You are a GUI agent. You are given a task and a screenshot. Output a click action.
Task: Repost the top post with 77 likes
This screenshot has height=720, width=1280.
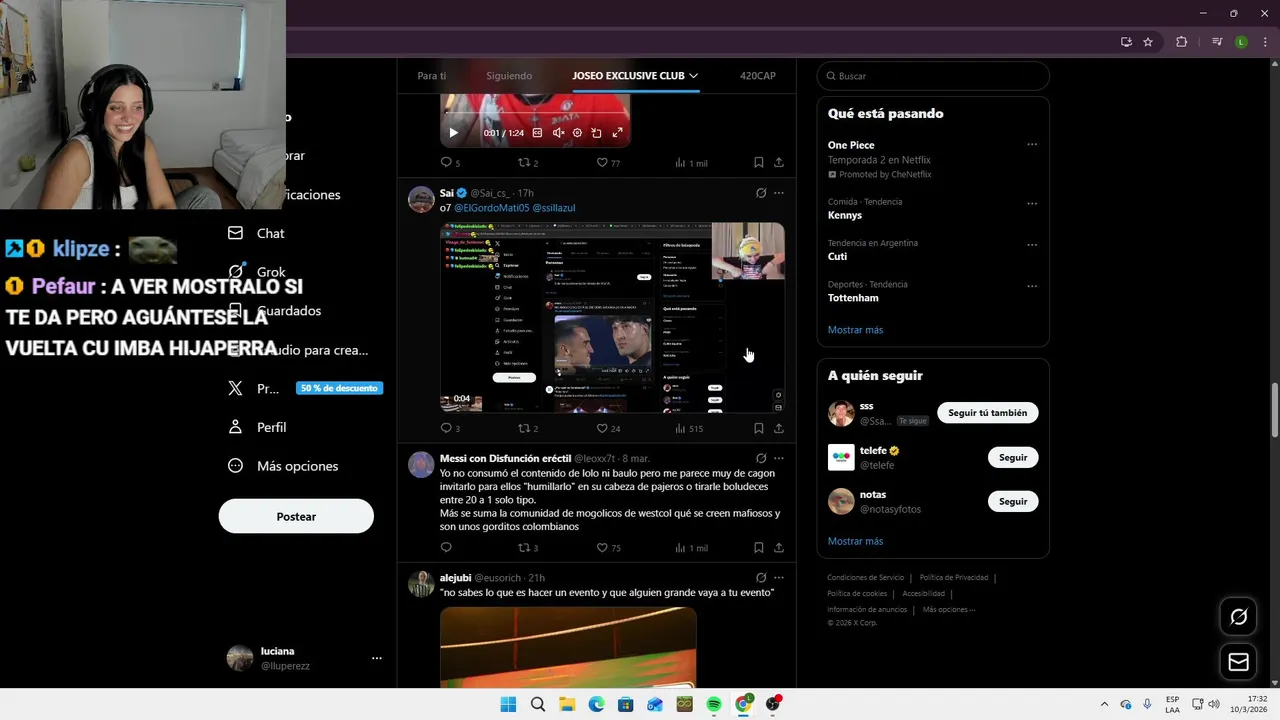[528, 163]
